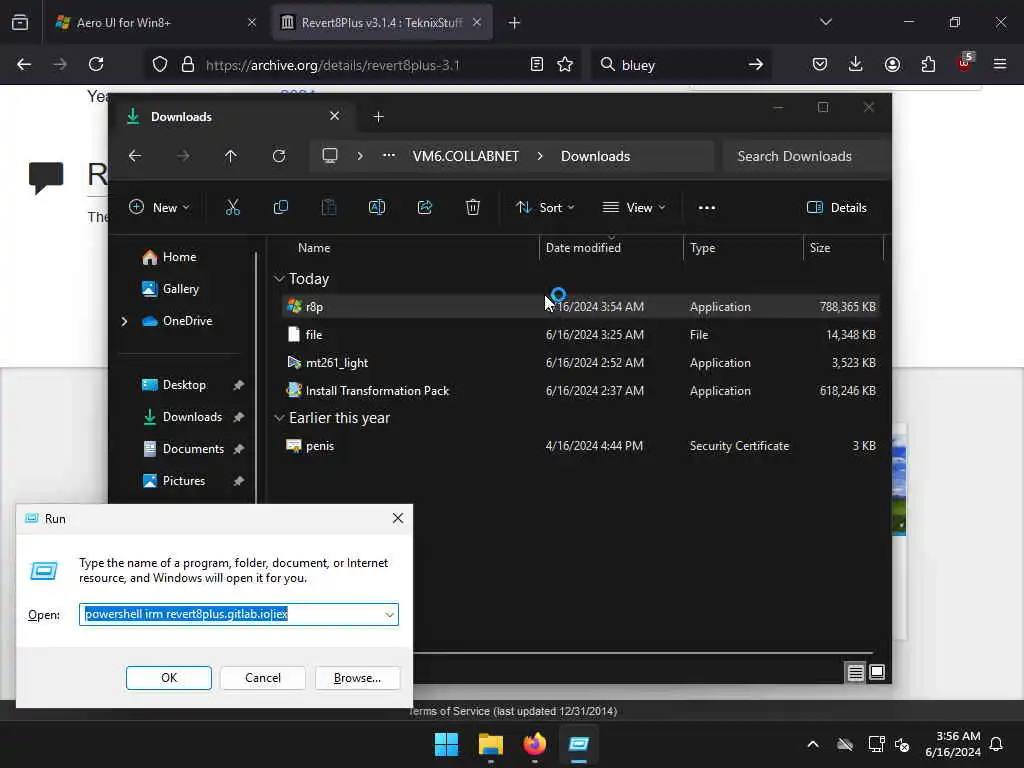Switch to Revert8Plus v3.1.4 tab
1024x768 pixels.
click(382, 23)
